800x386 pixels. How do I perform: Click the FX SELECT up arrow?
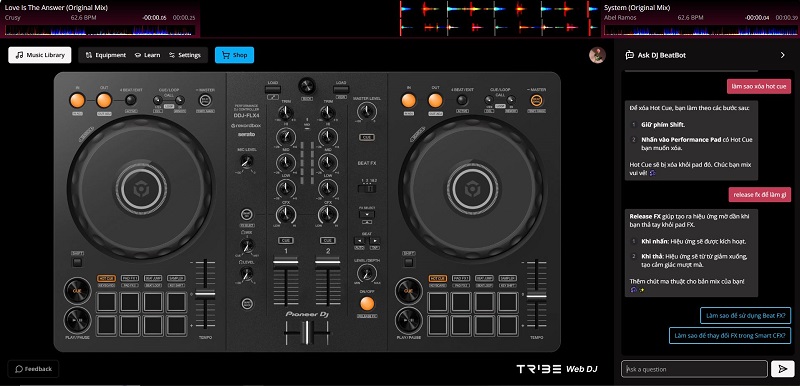[x=367, y=222]
